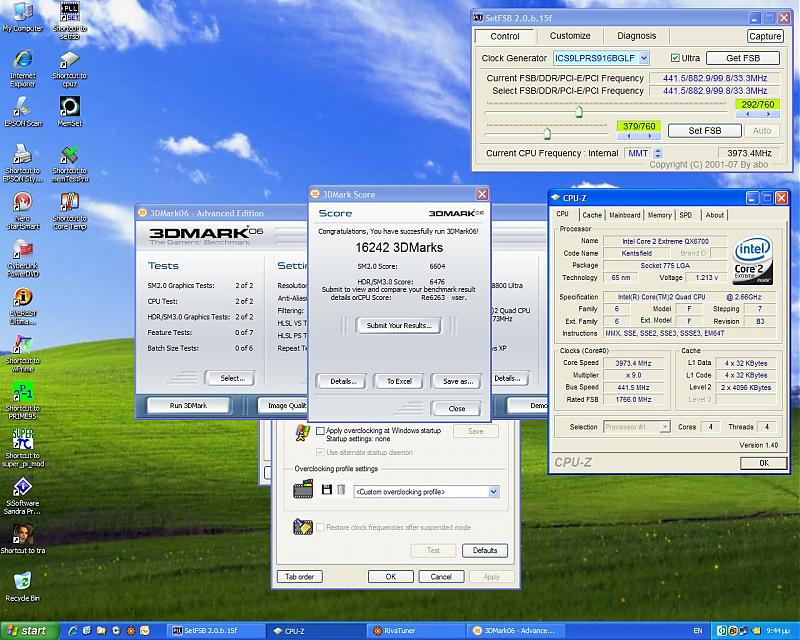800x640 pixels.
Task: Select the CyberLink PowerDVD desktop icon
Action: (22, 258)
